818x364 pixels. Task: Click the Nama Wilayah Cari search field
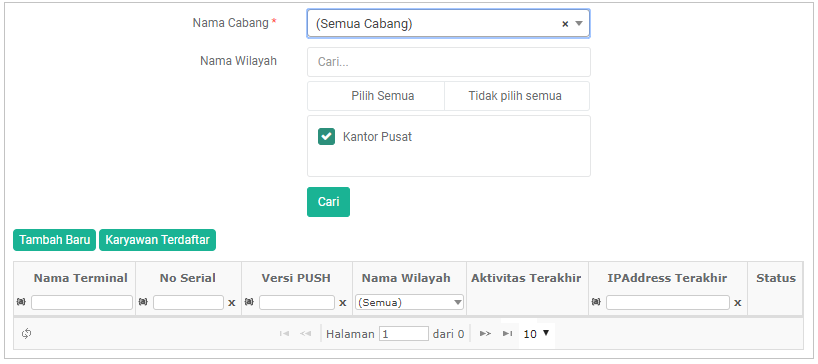click(x=449, y=62)
